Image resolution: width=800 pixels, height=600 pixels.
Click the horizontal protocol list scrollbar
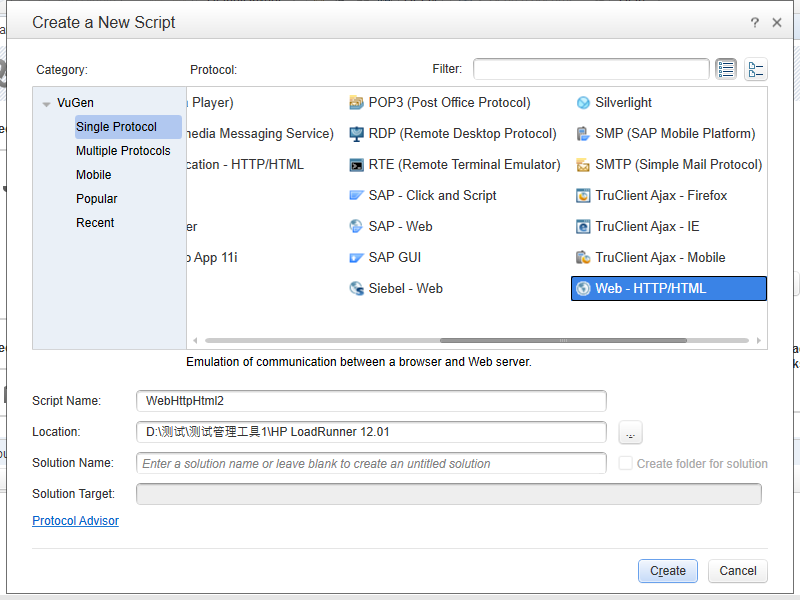click(x=563, y=340)
